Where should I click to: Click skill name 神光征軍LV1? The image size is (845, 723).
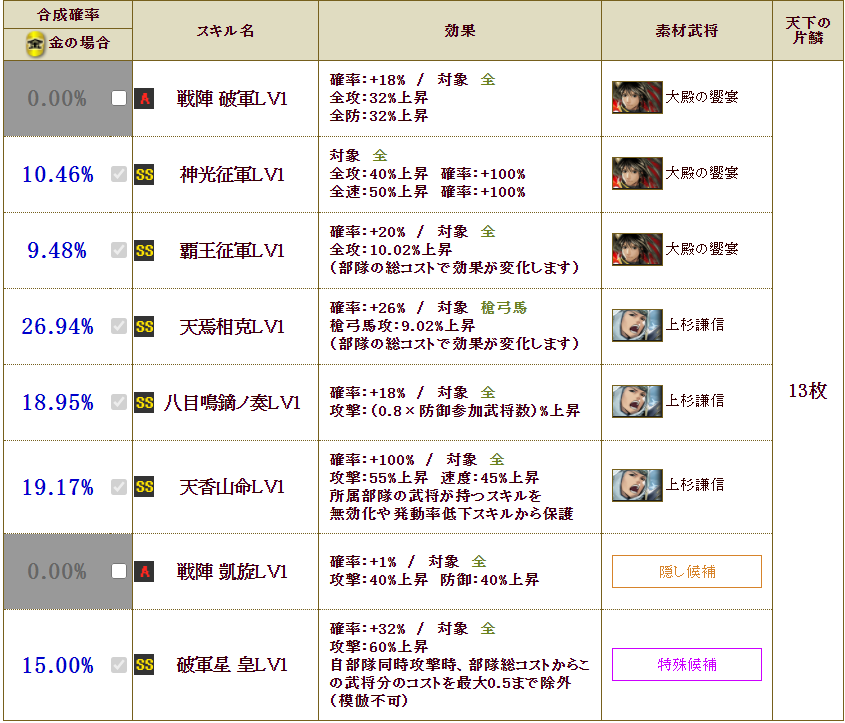click(232, 175)
